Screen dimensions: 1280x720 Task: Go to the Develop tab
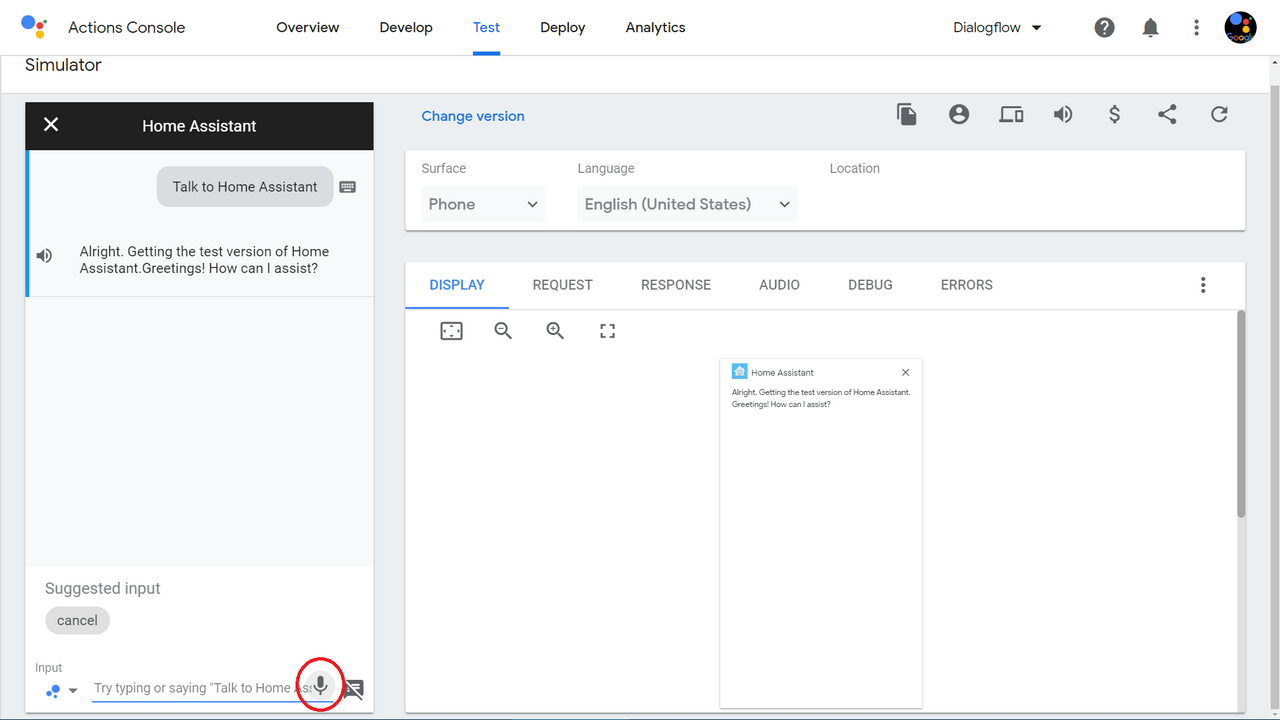click(406, 28)
